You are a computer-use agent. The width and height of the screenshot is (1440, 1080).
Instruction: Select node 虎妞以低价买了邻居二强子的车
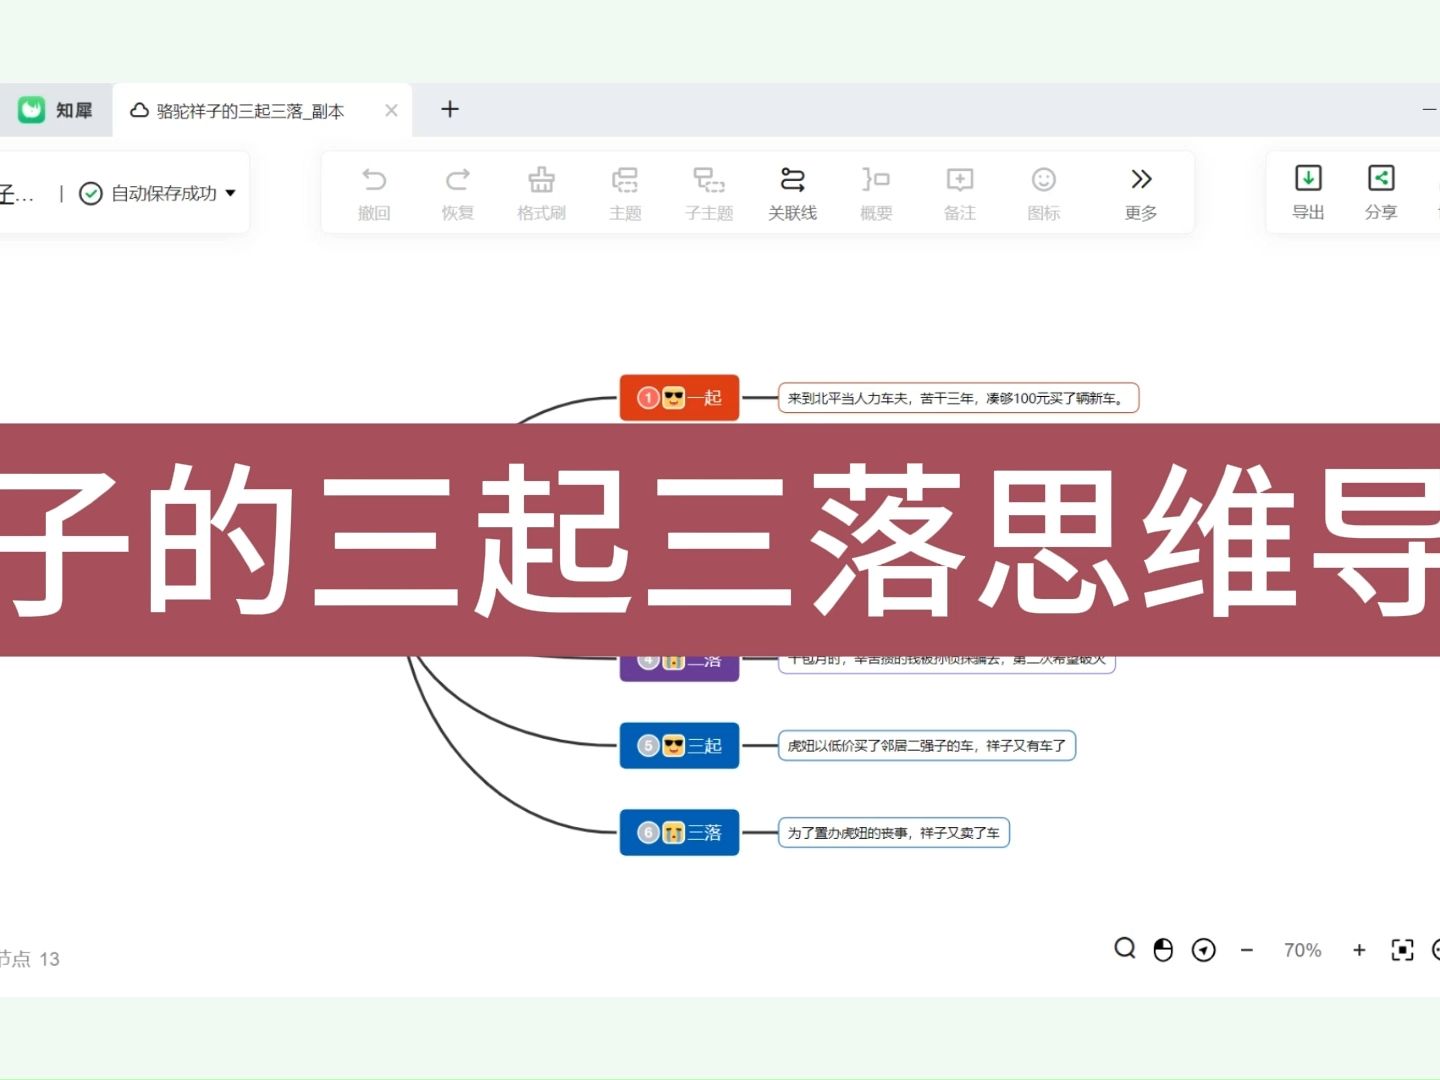click(926, 745)
